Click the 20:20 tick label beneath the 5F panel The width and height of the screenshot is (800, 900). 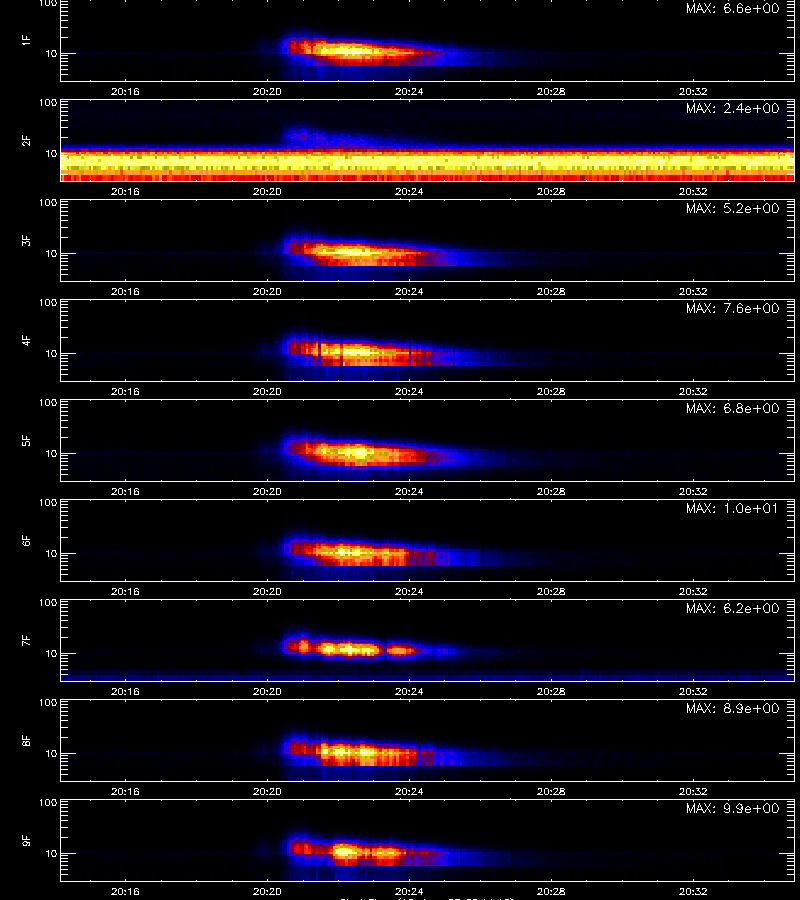click(x=267, y=491)
